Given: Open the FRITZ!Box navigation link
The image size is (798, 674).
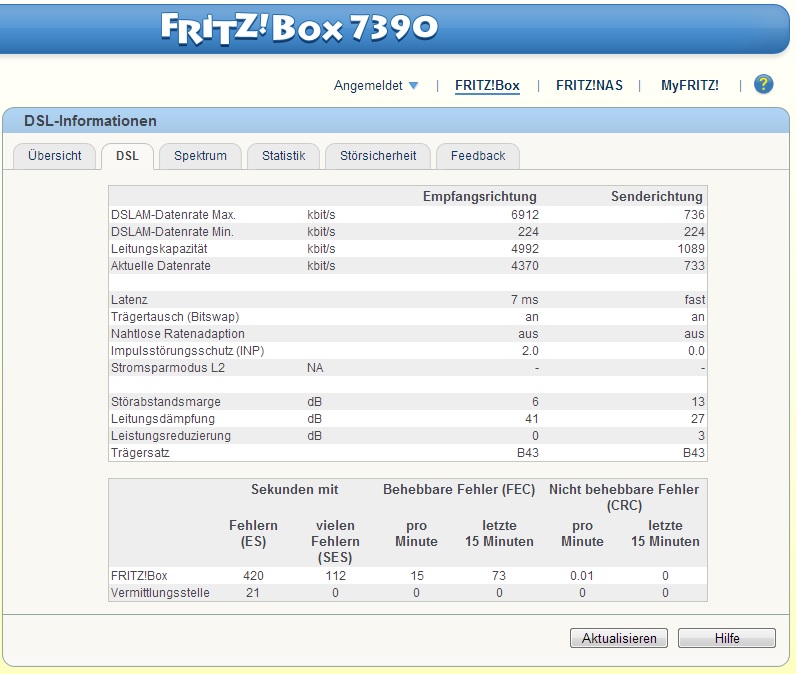Looking at the screenshot, I should pyautogui.click(x=487, y=86).
